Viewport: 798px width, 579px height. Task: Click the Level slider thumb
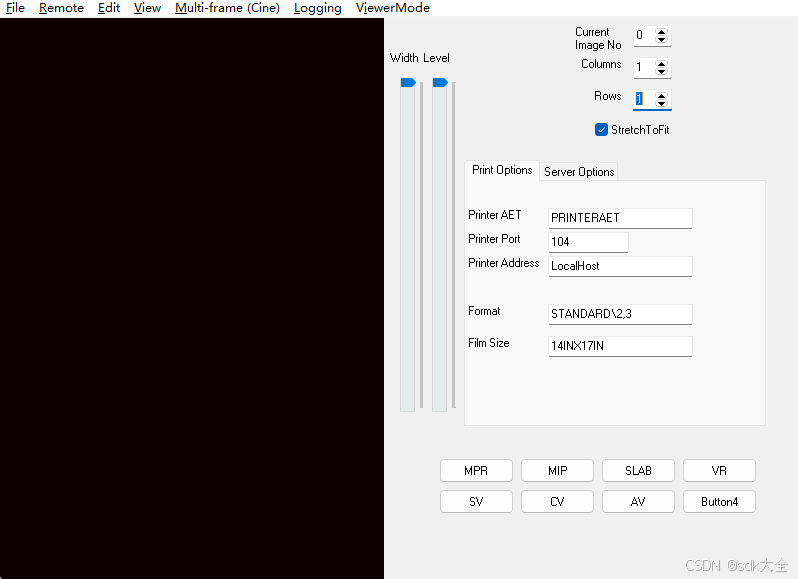click(x=440, y=82)
